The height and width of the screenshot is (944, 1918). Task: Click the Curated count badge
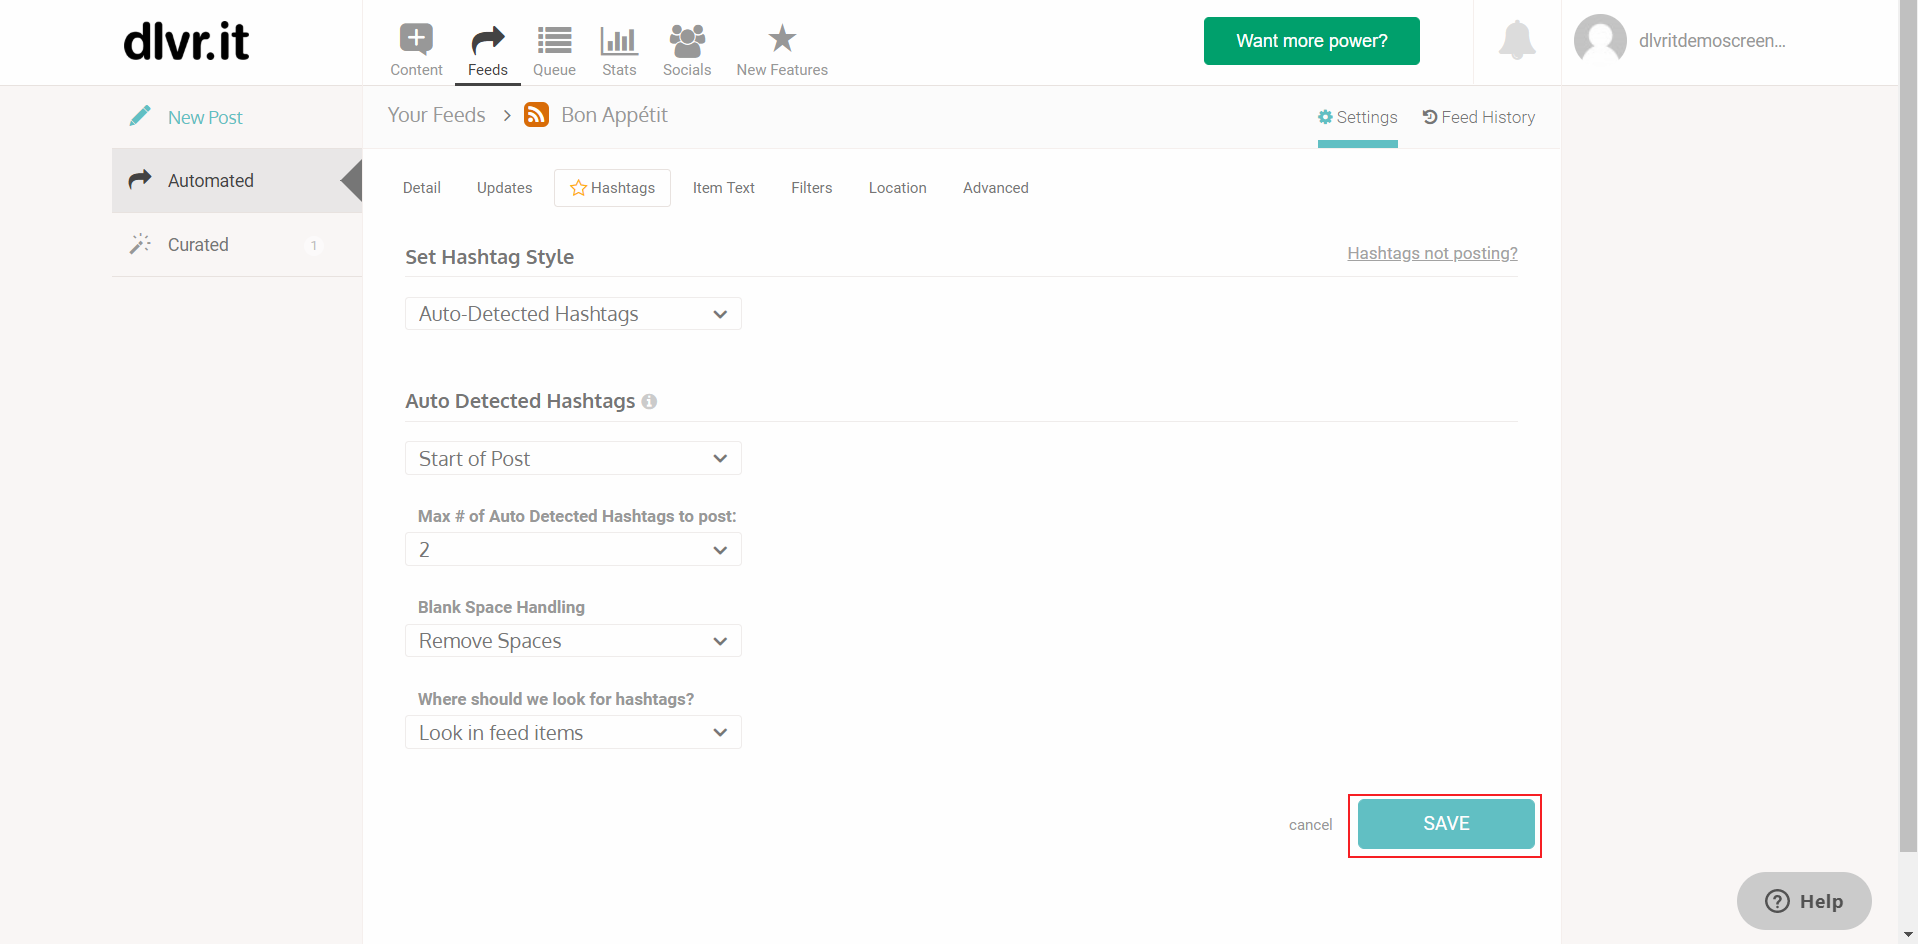pos(314,245)
